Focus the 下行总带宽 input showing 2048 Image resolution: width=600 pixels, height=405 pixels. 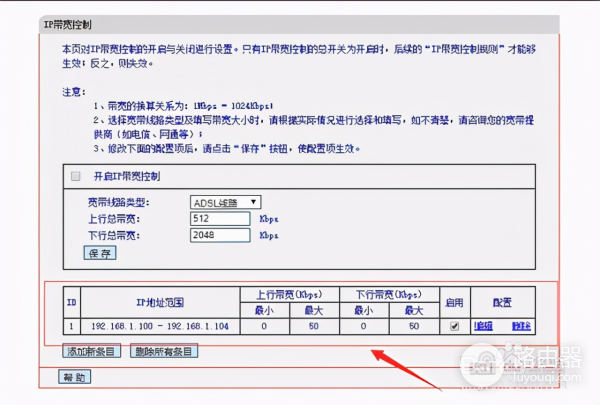(220, 235)
